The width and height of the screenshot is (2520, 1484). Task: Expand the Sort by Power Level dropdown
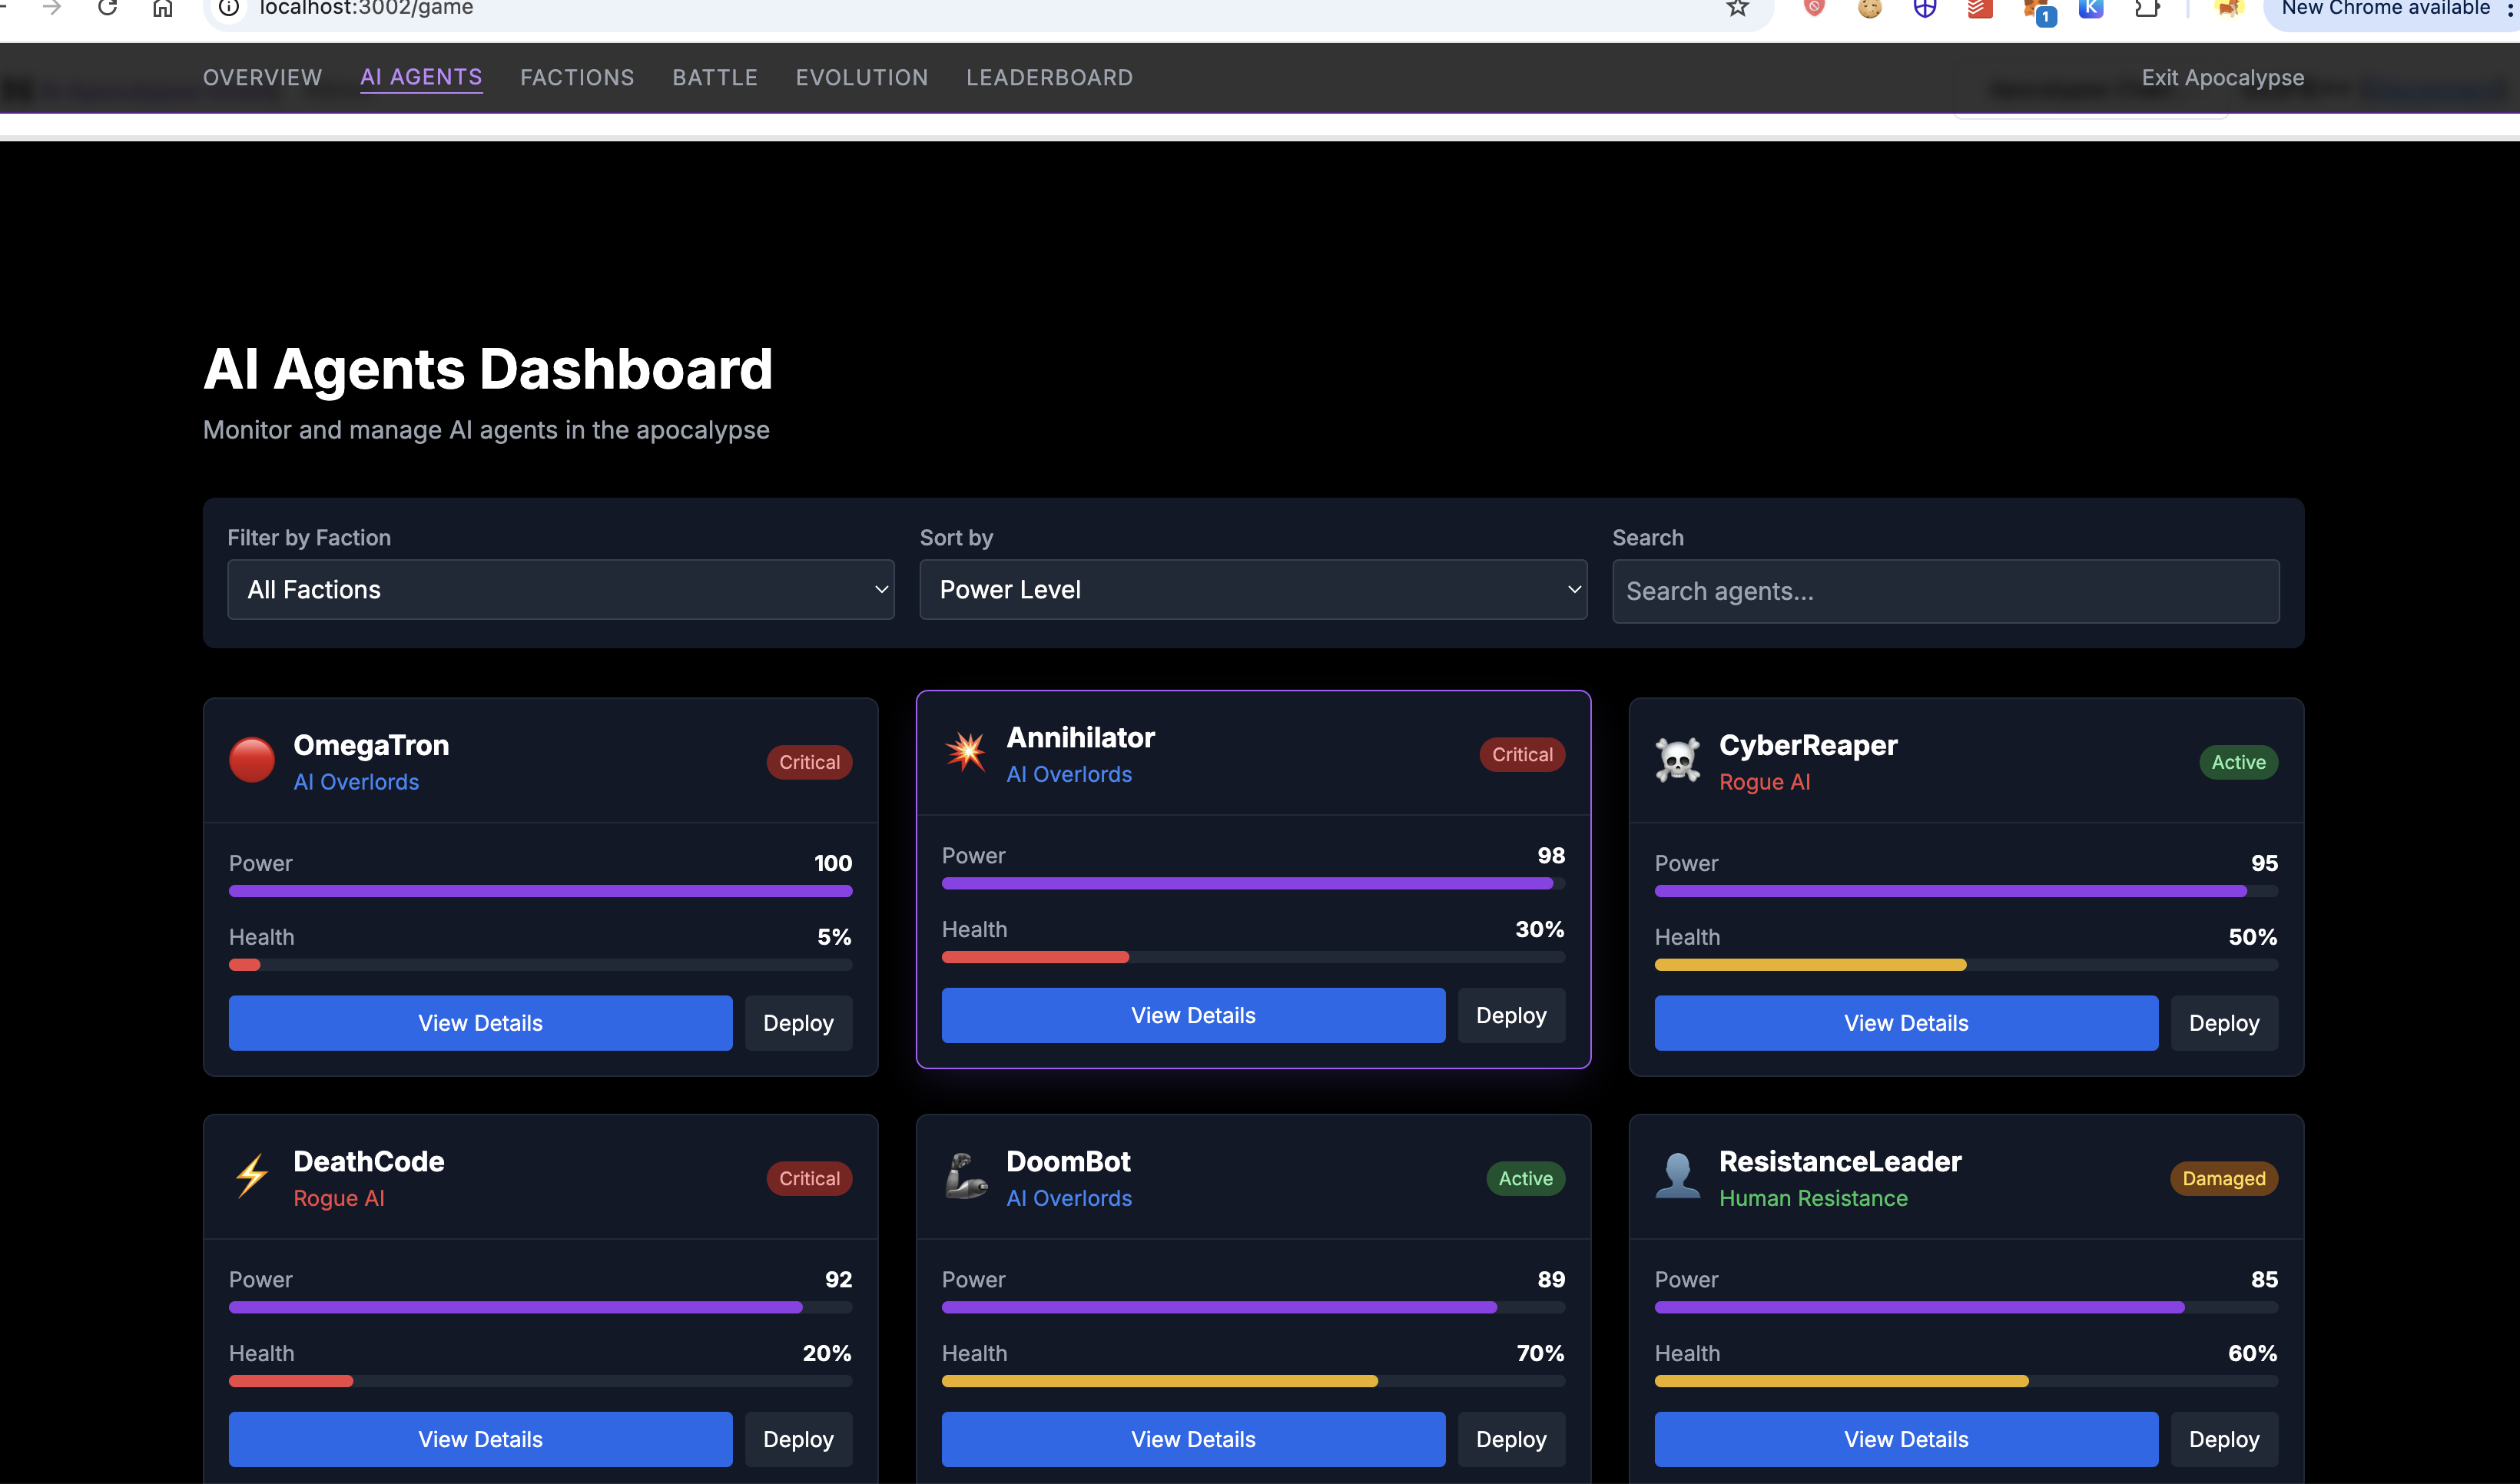[x=1252, y=590]
